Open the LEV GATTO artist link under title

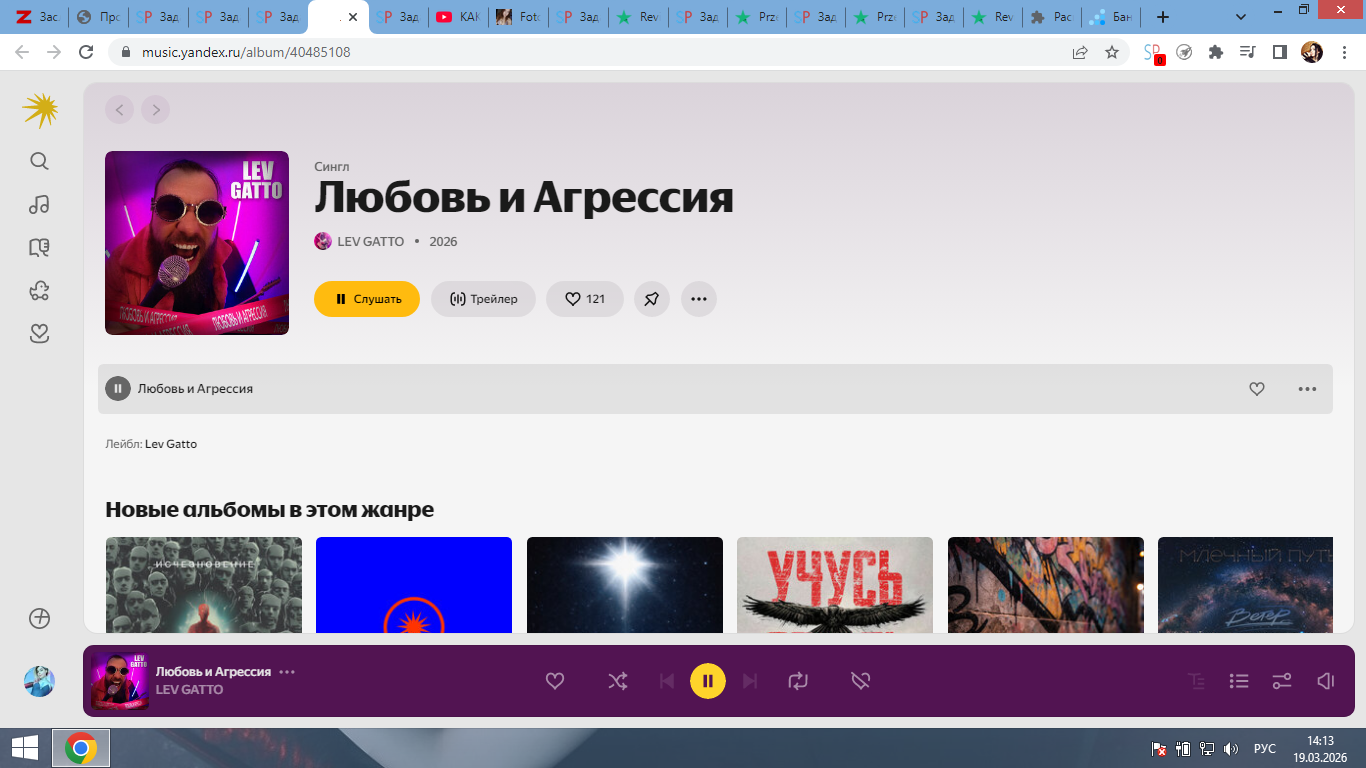point(370,241)
